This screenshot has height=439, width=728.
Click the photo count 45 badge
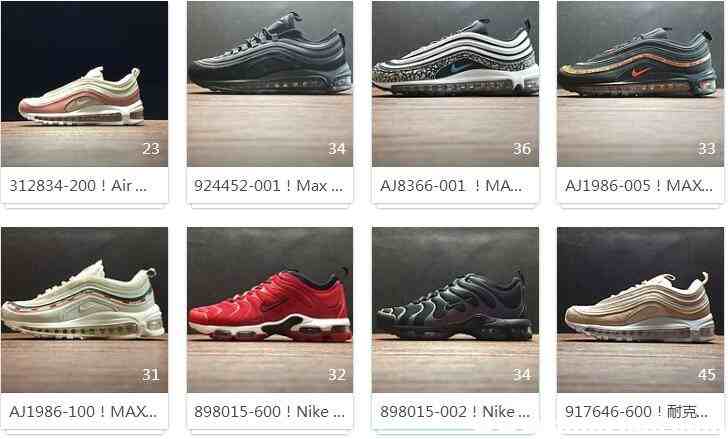tap(707, 375)
